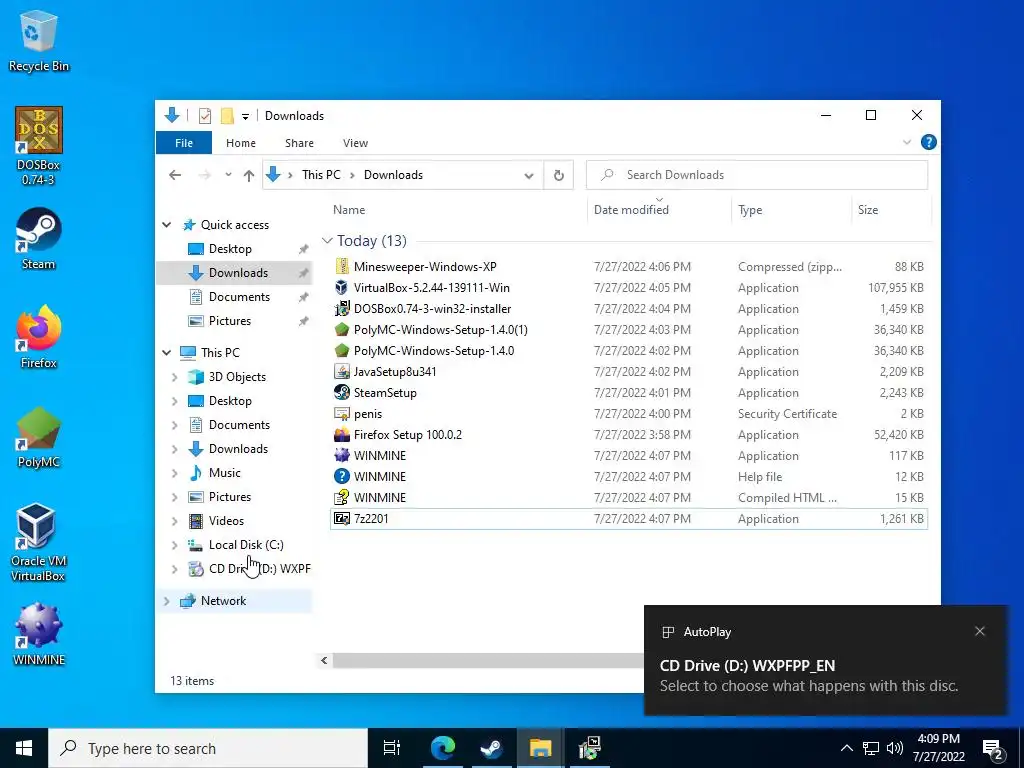Open Task View on the taskbar
The image size is (1024, 768).
coord(392,748)
